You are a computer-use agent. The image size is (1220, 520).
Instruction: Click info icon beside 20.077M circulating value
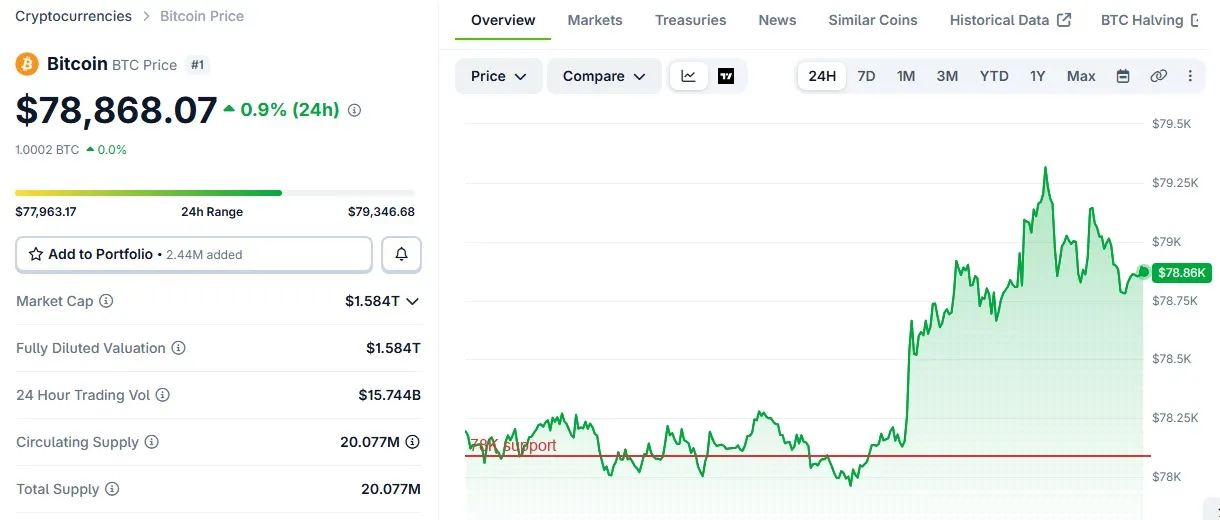pos(412,442)
